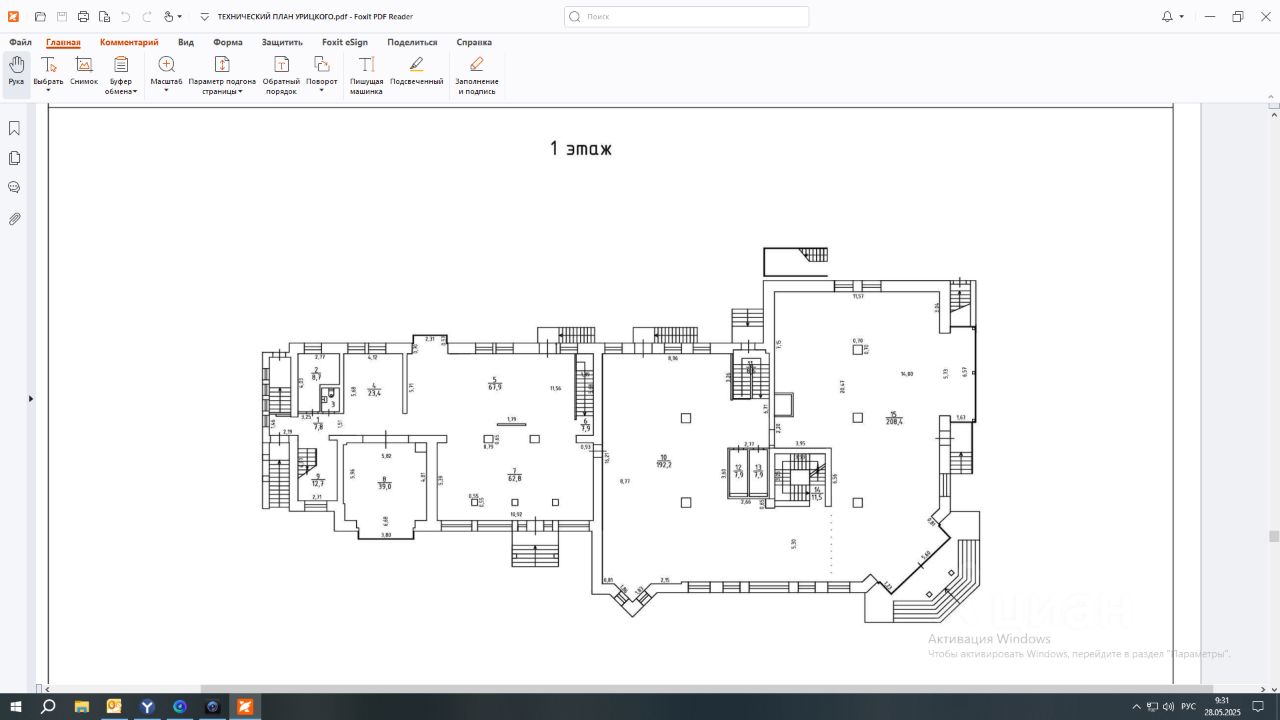The image size is (1280, 720).
Task: Open the Файл menu
Action: pyautogui.click(x=20, y=42)
